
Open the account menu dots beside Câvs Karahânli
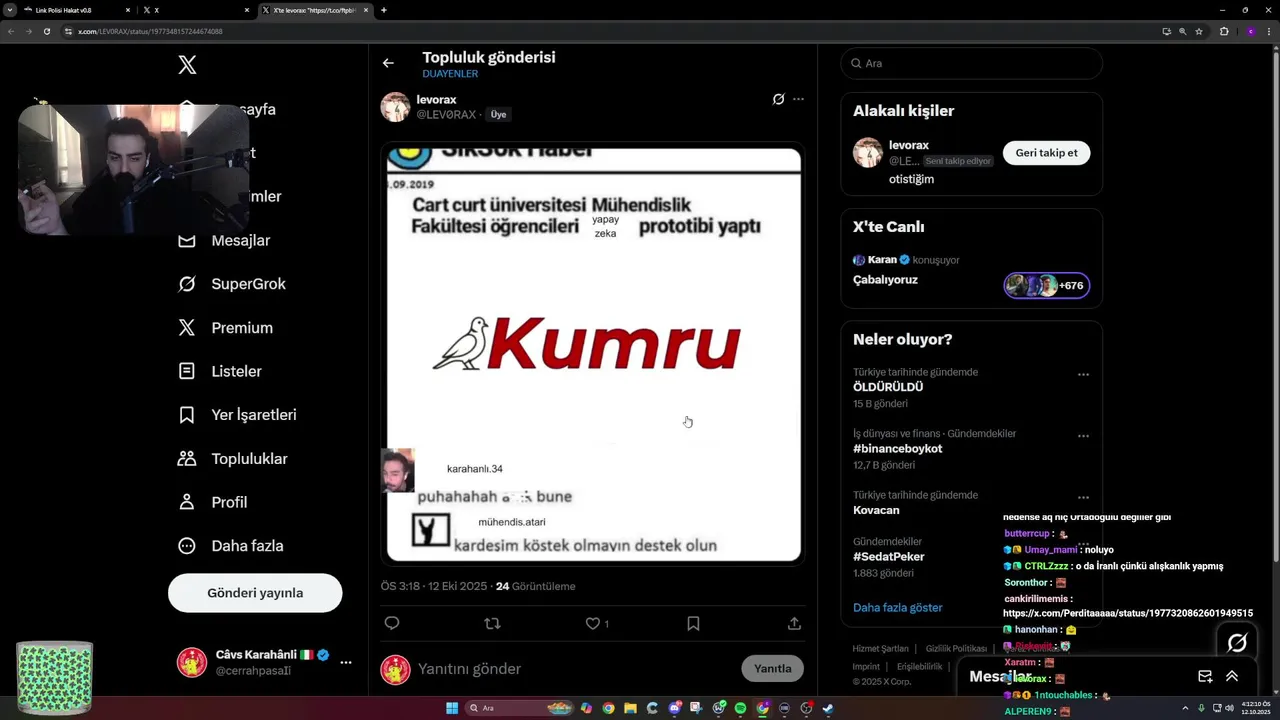pyautogui.click(x=346, y=662)
